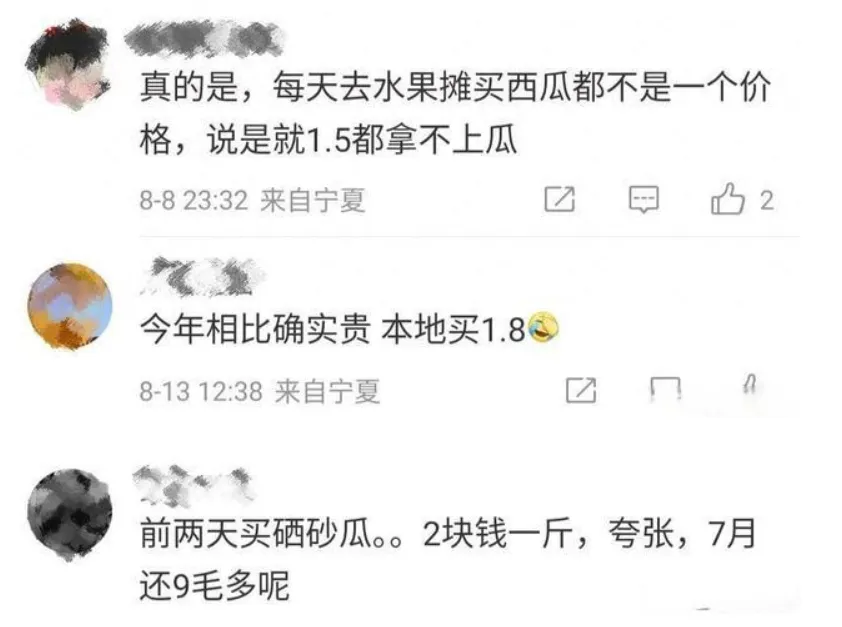Tap the 8-13 12:38 来自宁夏 timestamp
The image size is (842, 627).
pos(260,391)
